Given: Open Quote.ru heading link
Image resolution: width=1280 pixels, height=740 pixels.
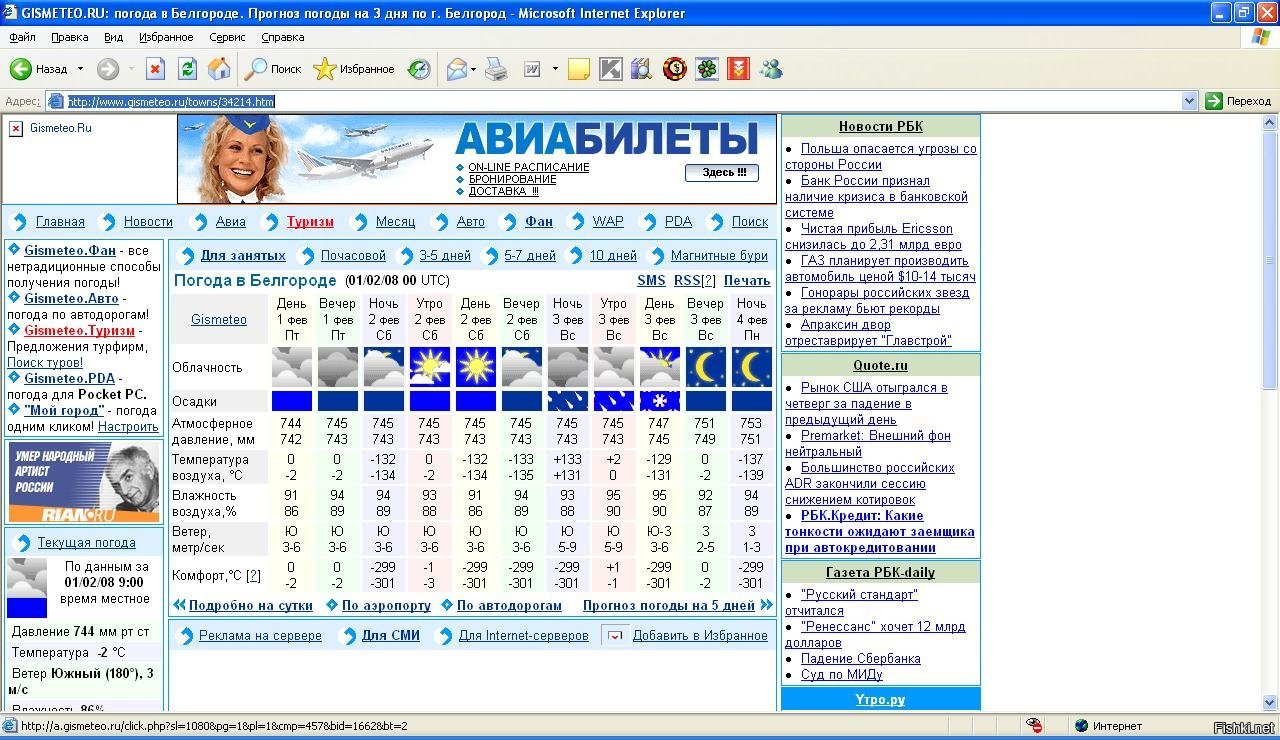Looking at the screenshot, I should [881, 366].
